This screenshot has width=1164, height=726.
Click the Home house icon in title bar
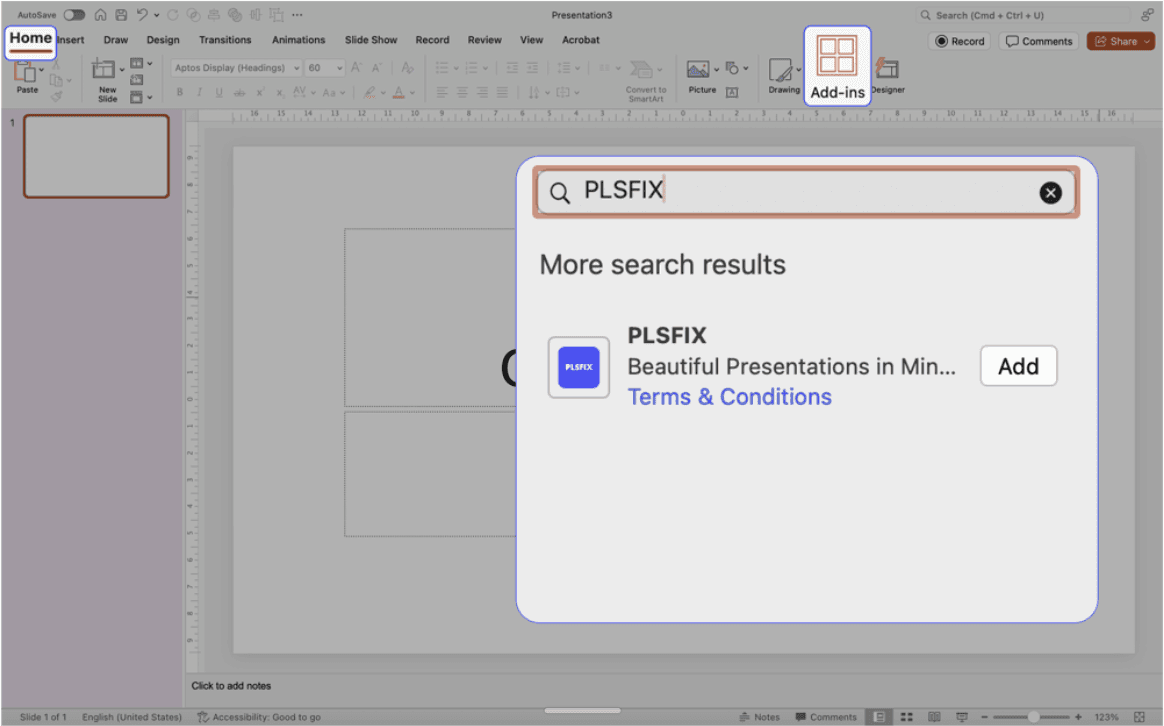click(100, 15)
